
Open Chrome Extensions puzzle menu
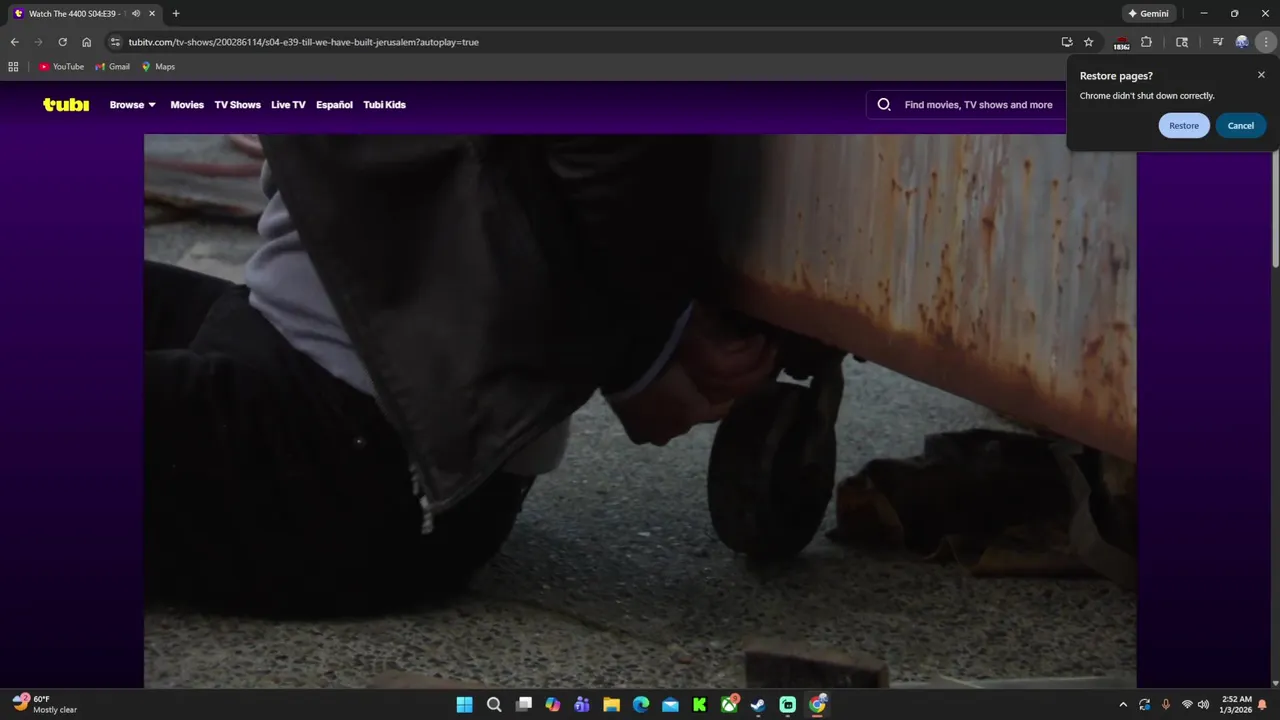[x=1146, y=42]
